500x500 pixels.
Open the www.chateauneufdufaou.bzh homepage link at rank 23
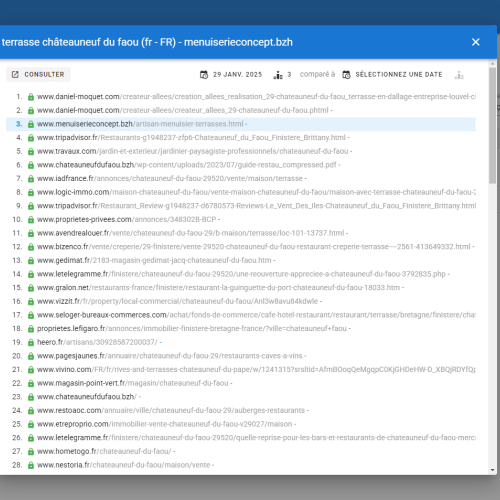pyautogui.click(x=87, y=397)
